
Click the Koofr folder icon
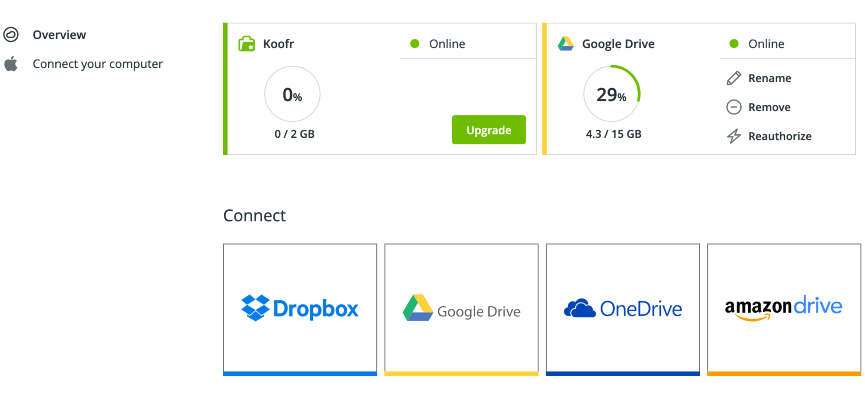point(246,44)
